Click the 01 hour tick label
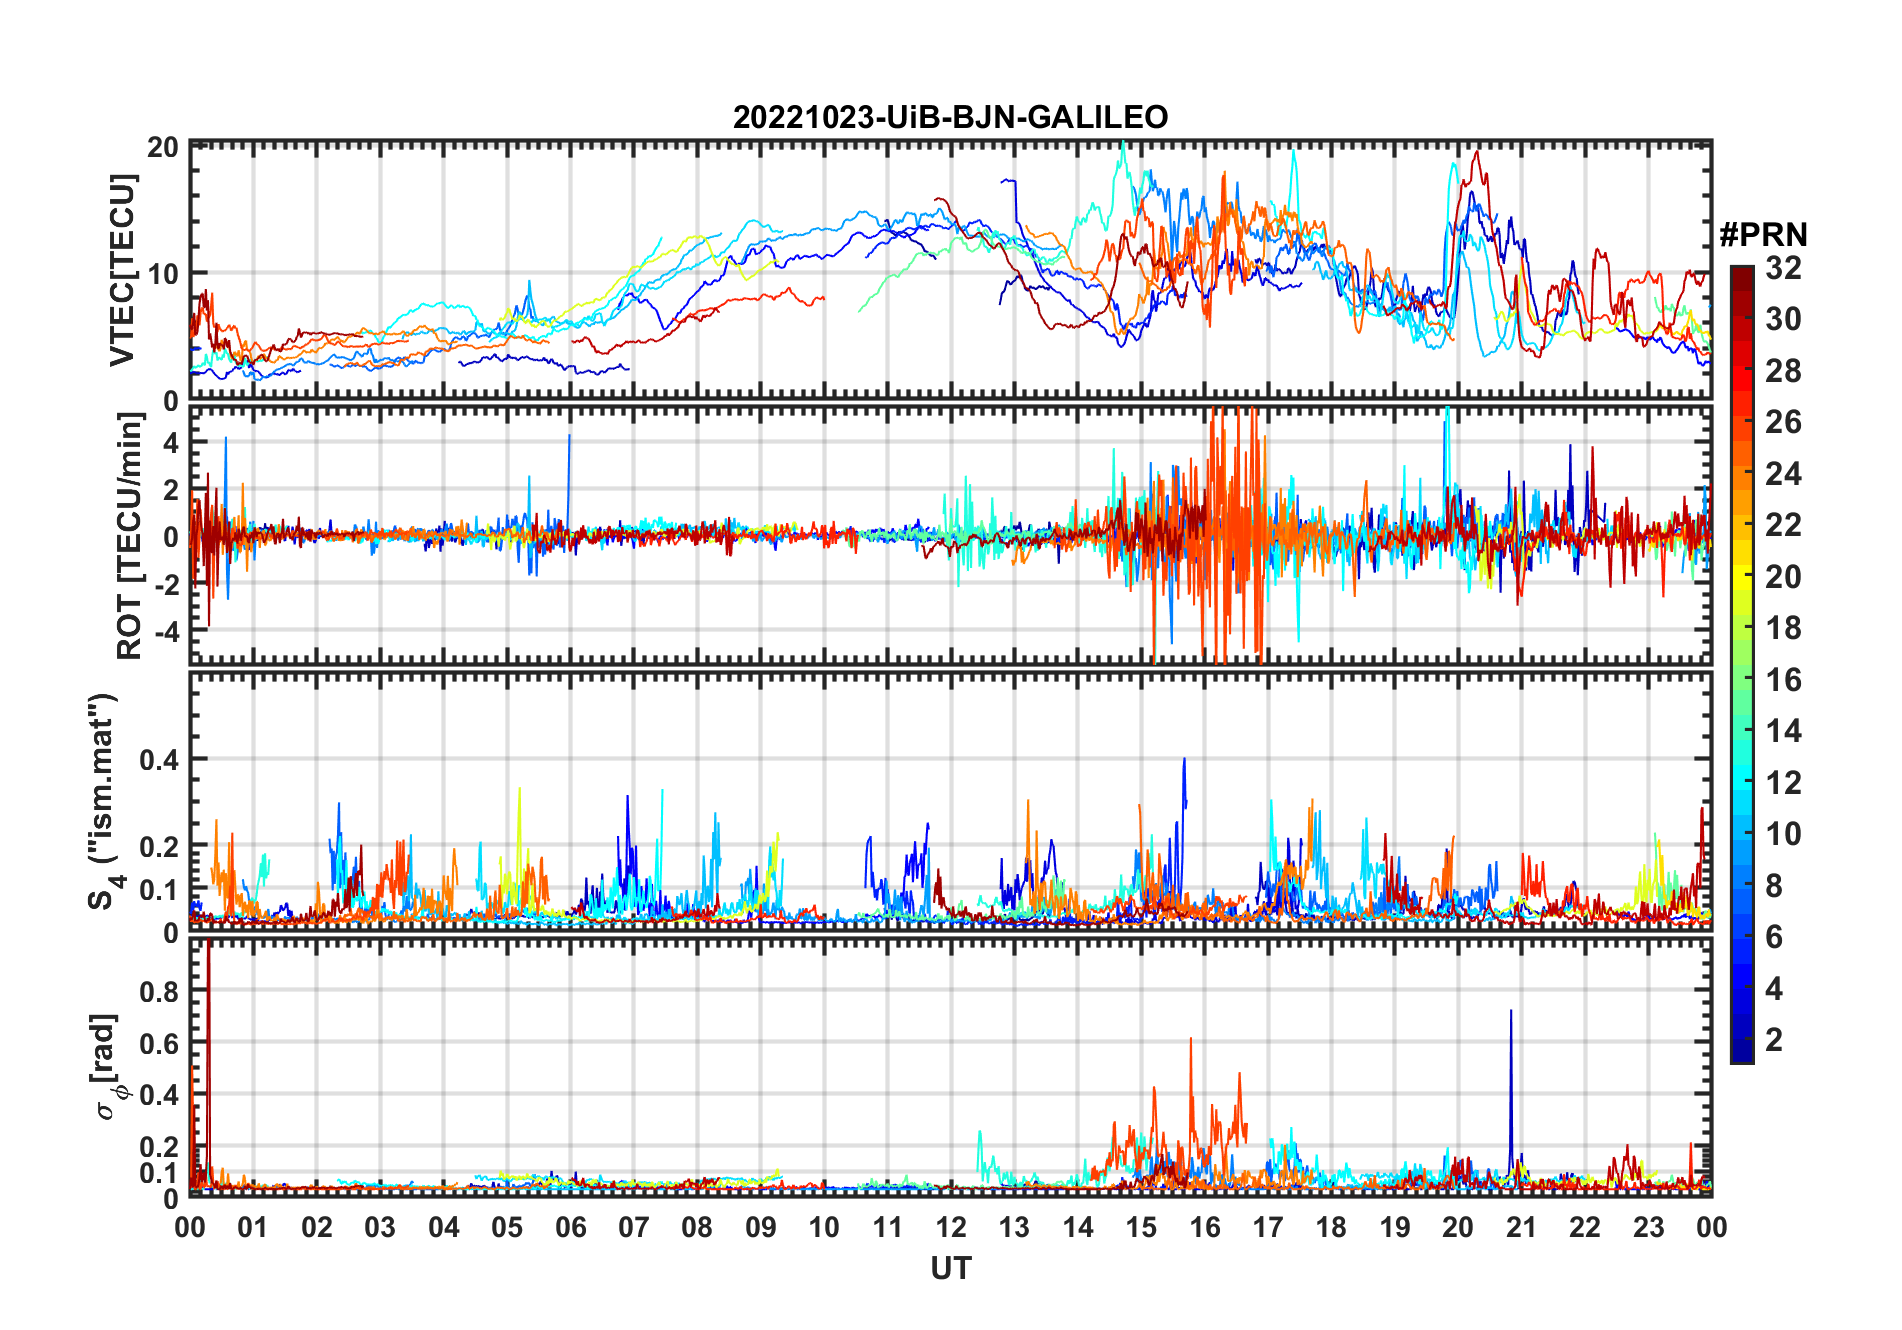This screenshot has width=1902, height=1330. tap(253, 1227)
